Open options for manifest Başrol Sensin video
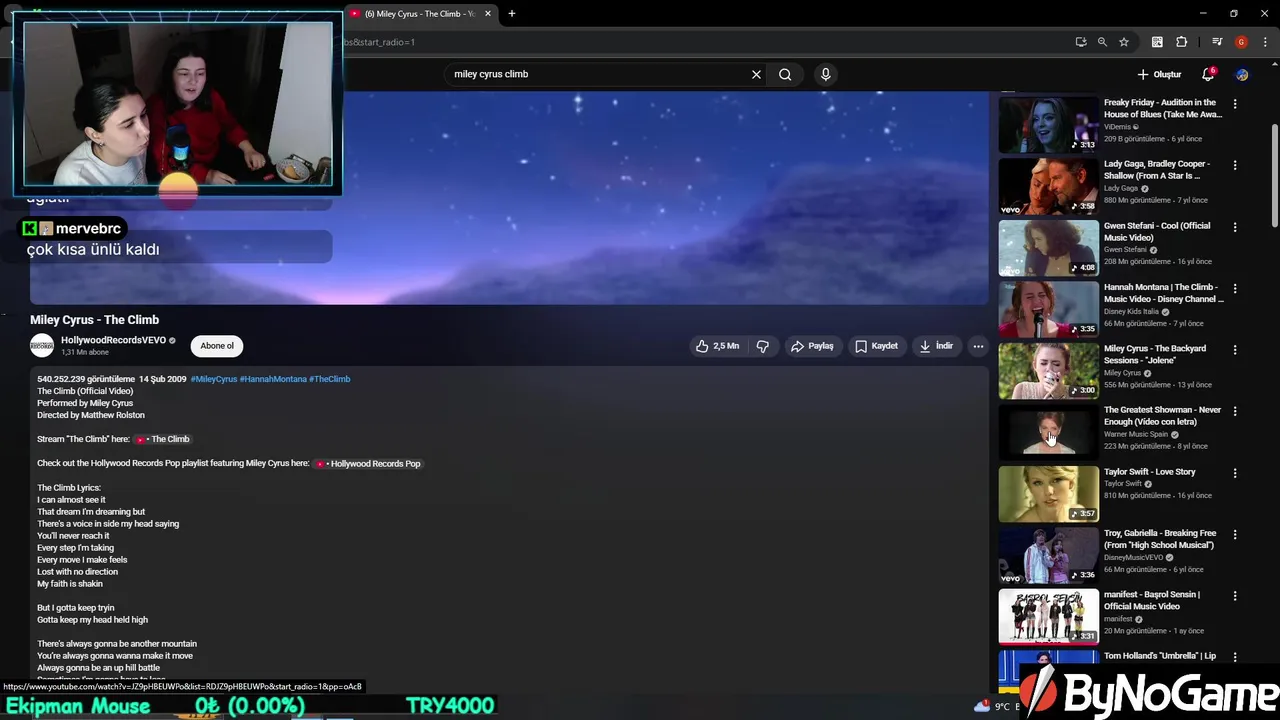This screenshot has height=720, width=1280. click(x=1235, y=596)
